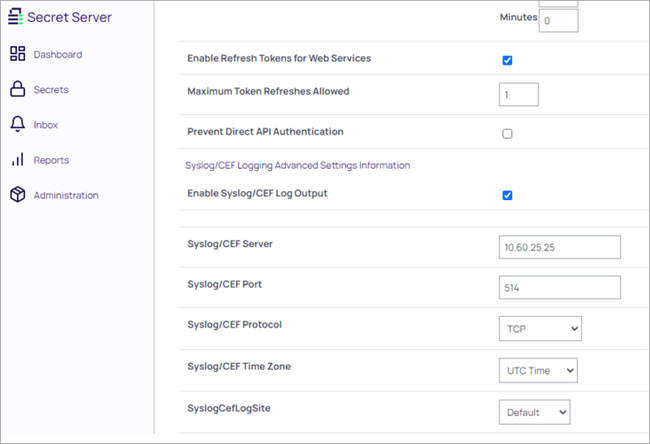Focus the Maximum Token Refreshes Allowed field

[x=518, y=94]
